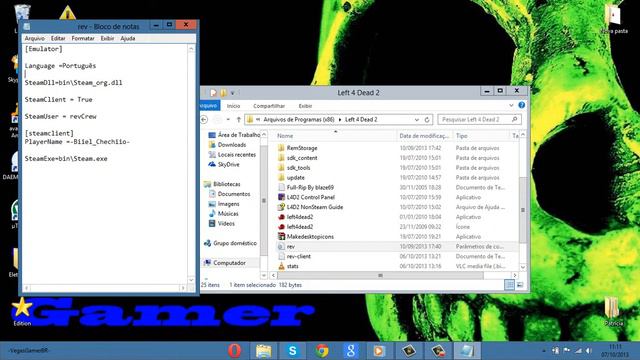Open Editar menu in Notepad

(58, 38)
